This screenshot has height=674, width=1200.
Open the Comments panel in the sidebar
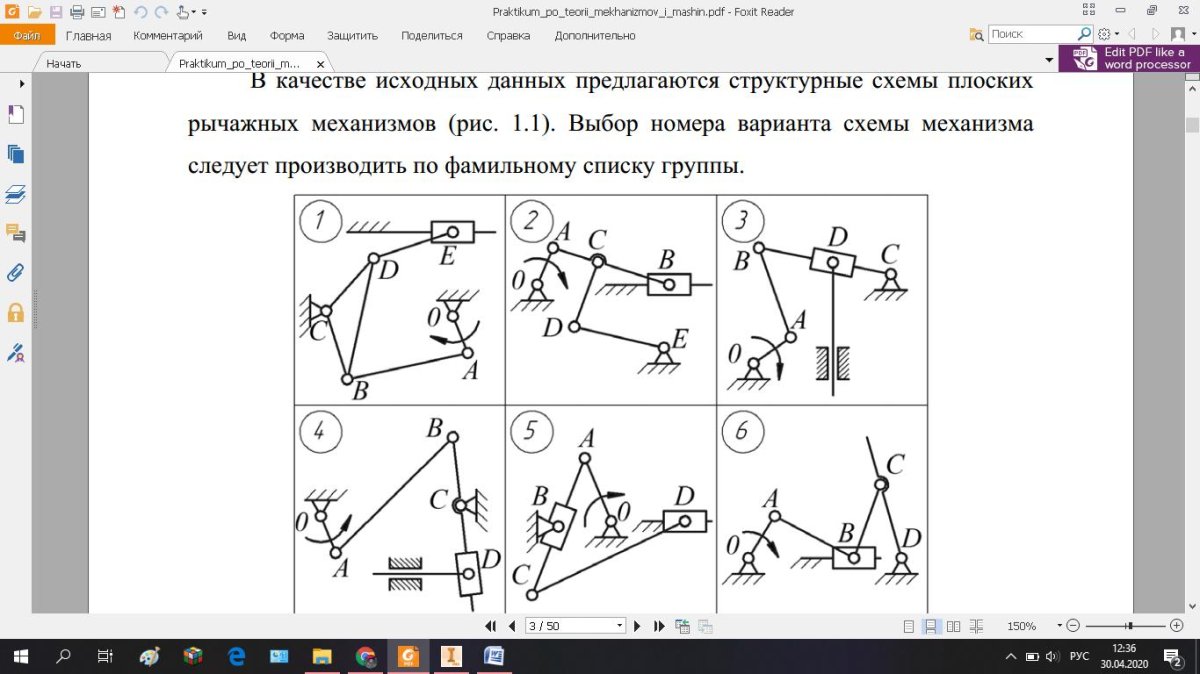tap(15, 233)
